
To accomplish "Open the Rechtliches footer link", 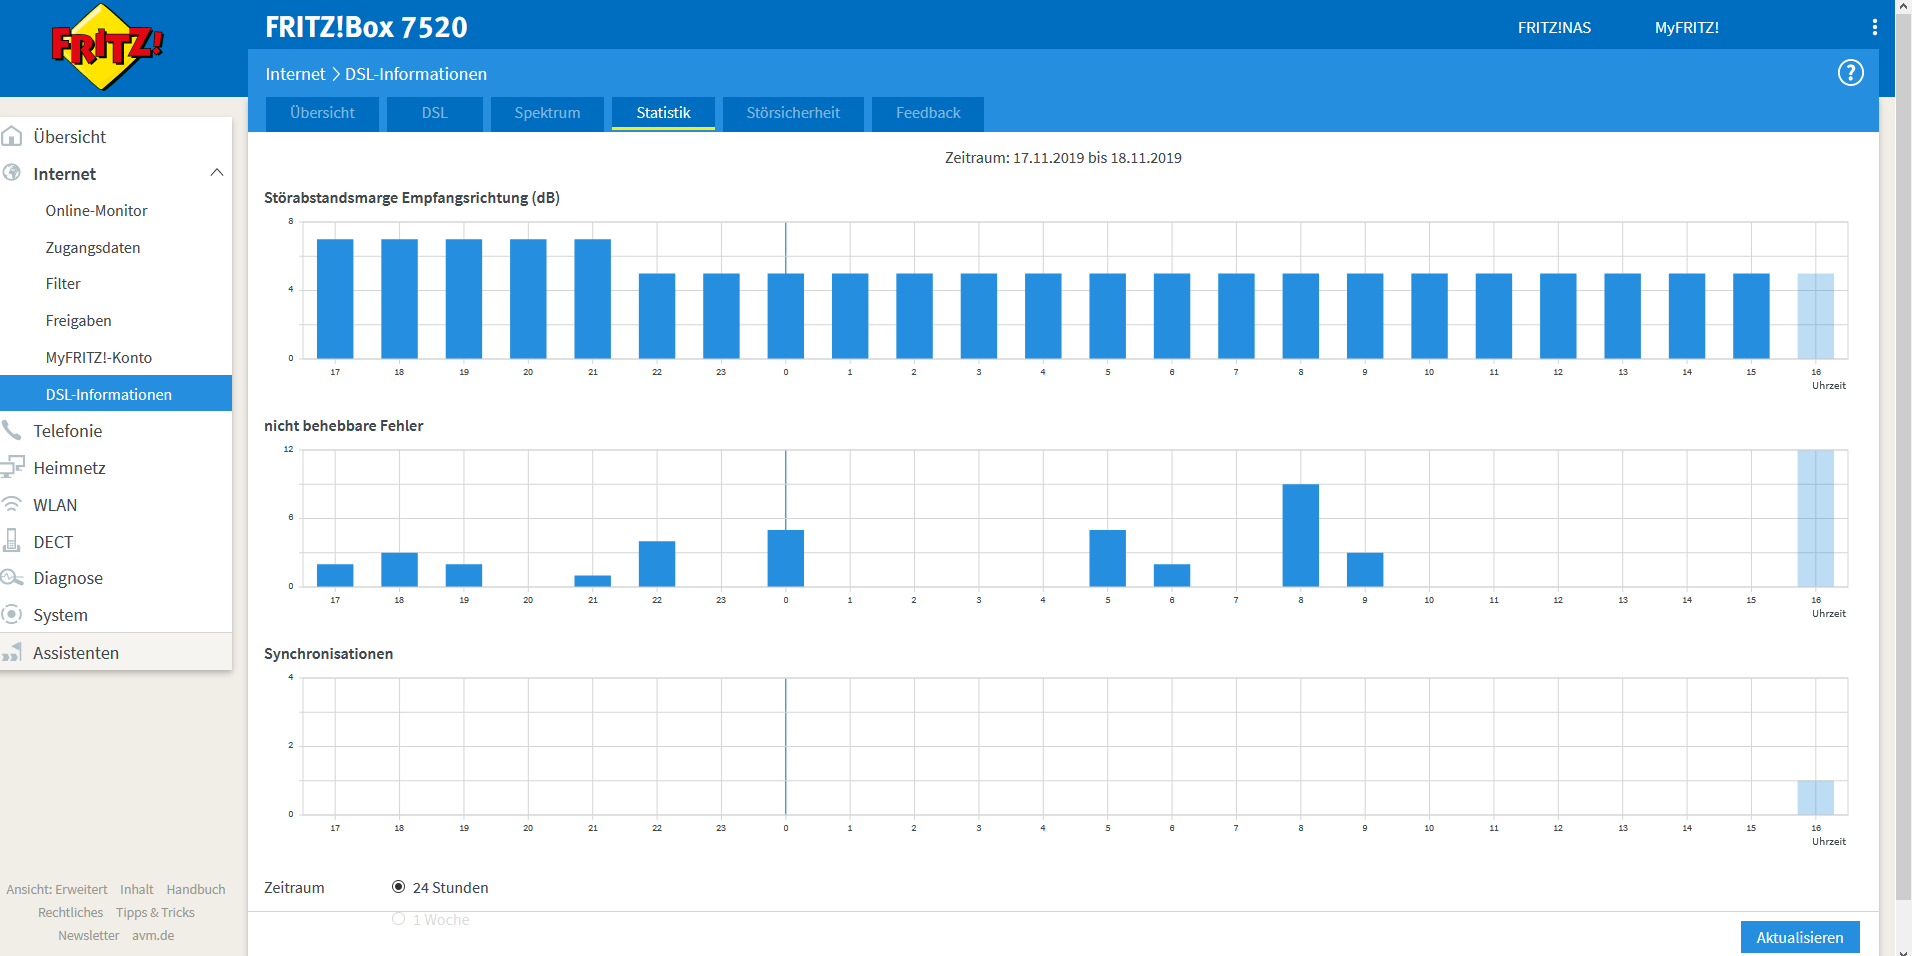I will (70, 912).
